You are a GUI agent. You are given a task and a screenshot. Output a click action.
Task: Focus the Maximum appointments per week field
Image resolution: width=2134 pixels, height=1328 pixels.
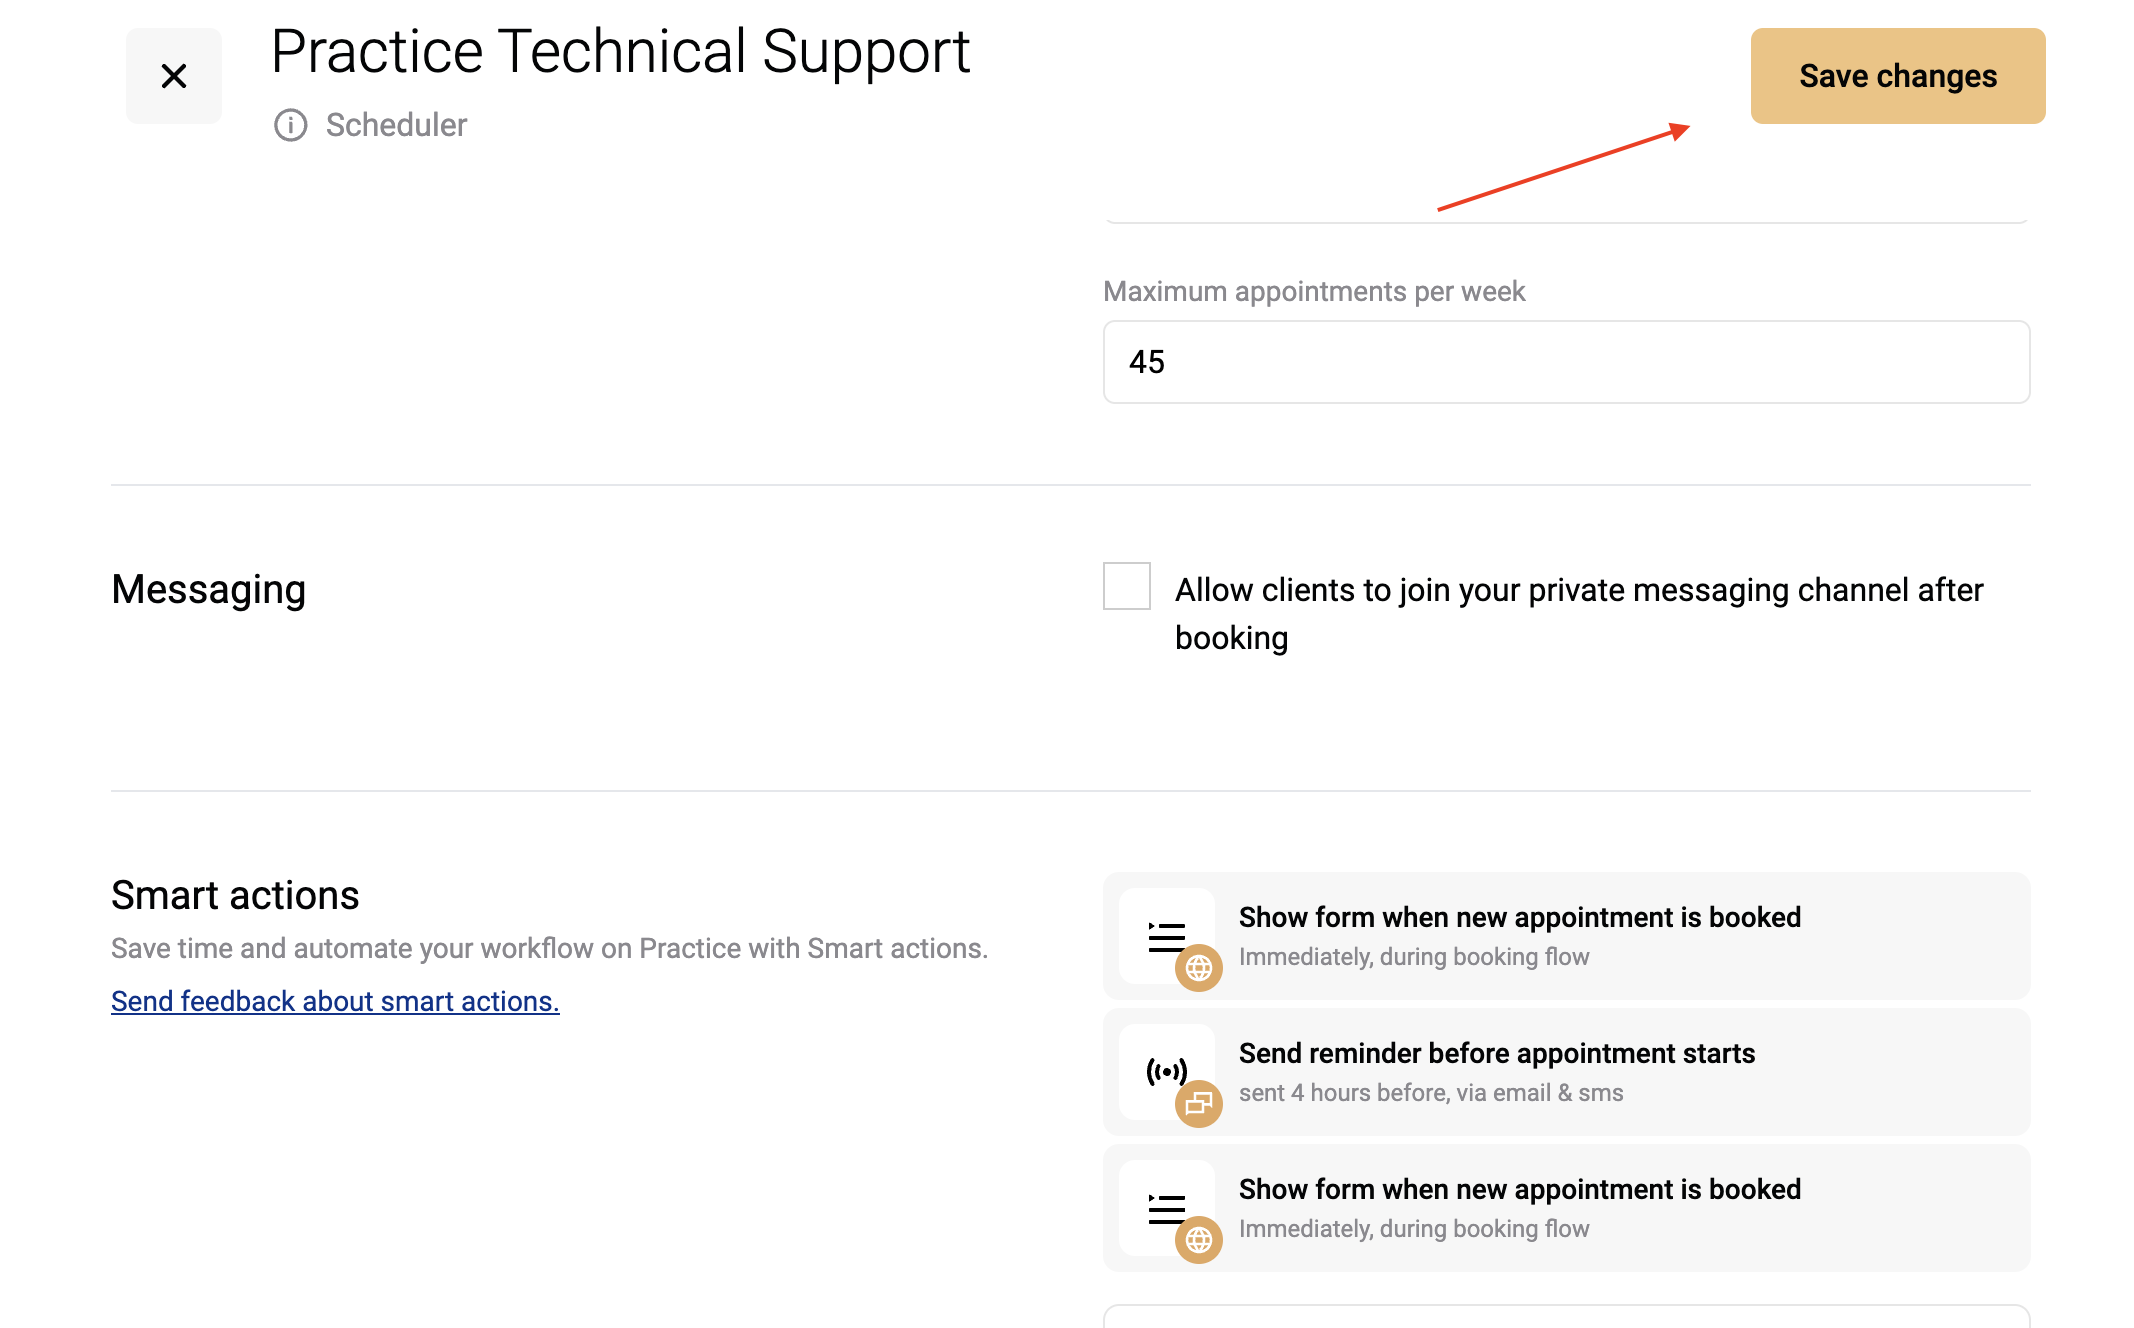click(1566, 362)
